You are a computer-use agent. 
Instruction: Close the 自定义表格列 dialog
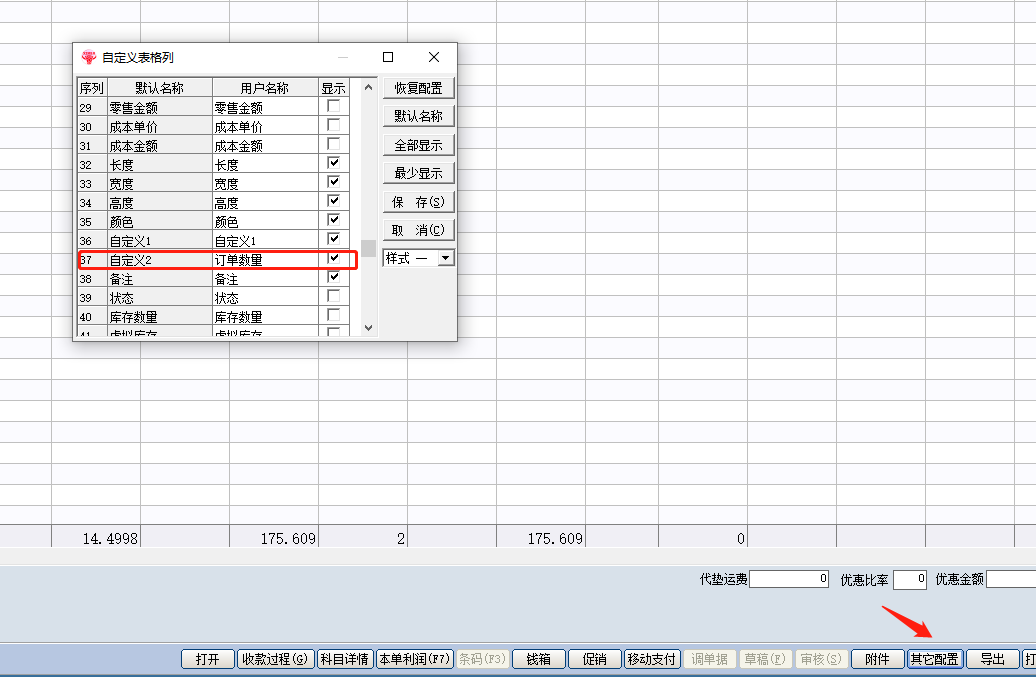tap(434, 57)
